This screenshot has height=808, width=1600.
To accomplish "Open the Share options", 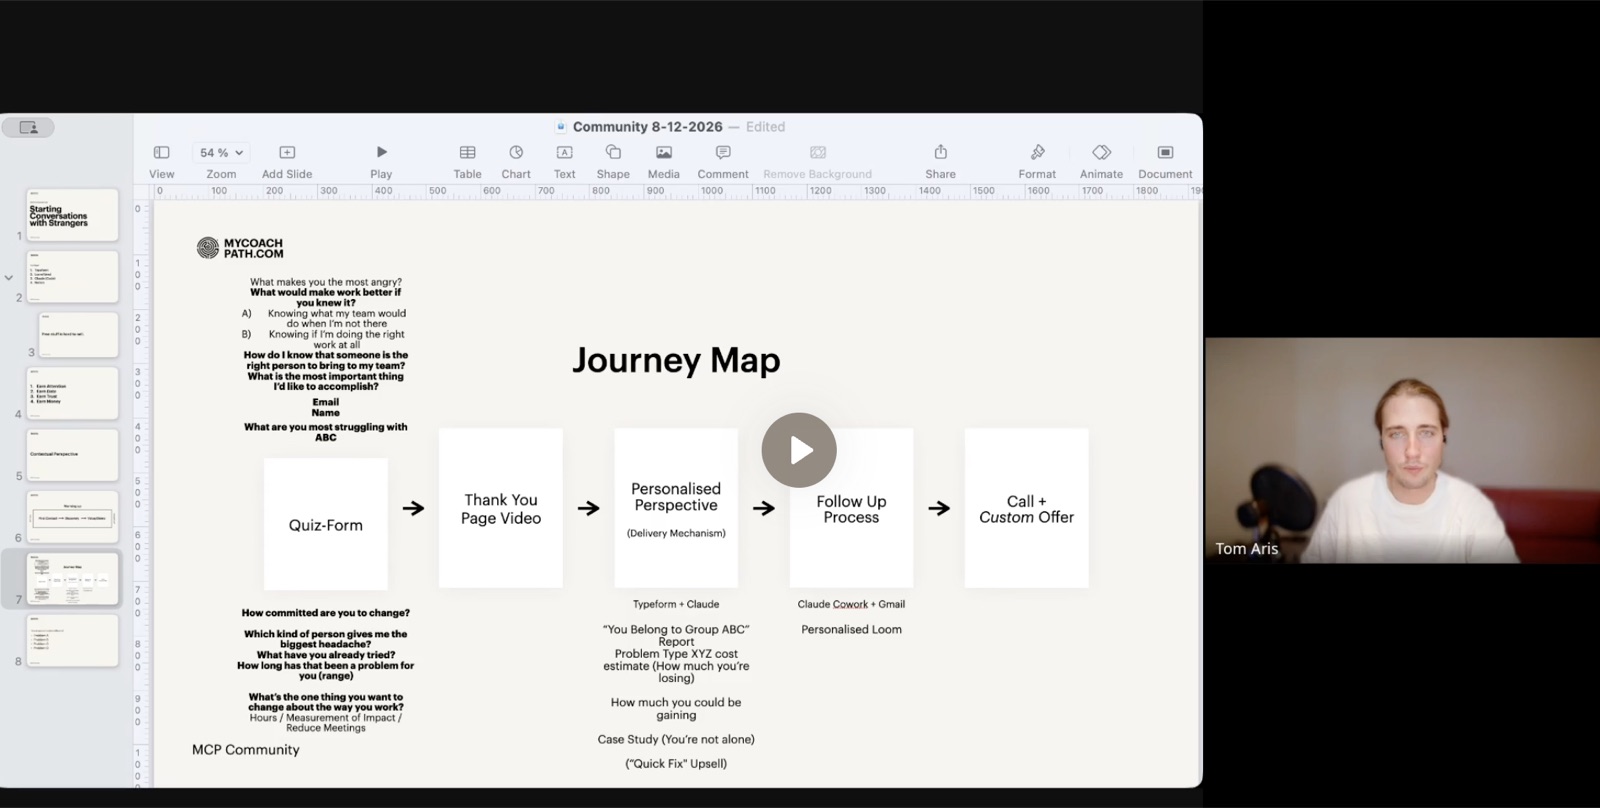I will click(x=940, y=161).
